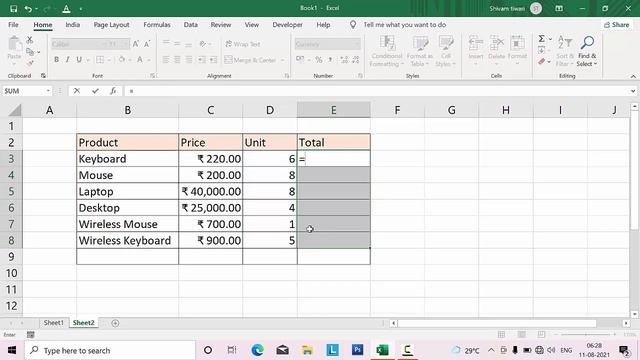Click the Tell me lightbulb icon
Viewport: 640px width, 360px height.
click(x=353, y=25)
